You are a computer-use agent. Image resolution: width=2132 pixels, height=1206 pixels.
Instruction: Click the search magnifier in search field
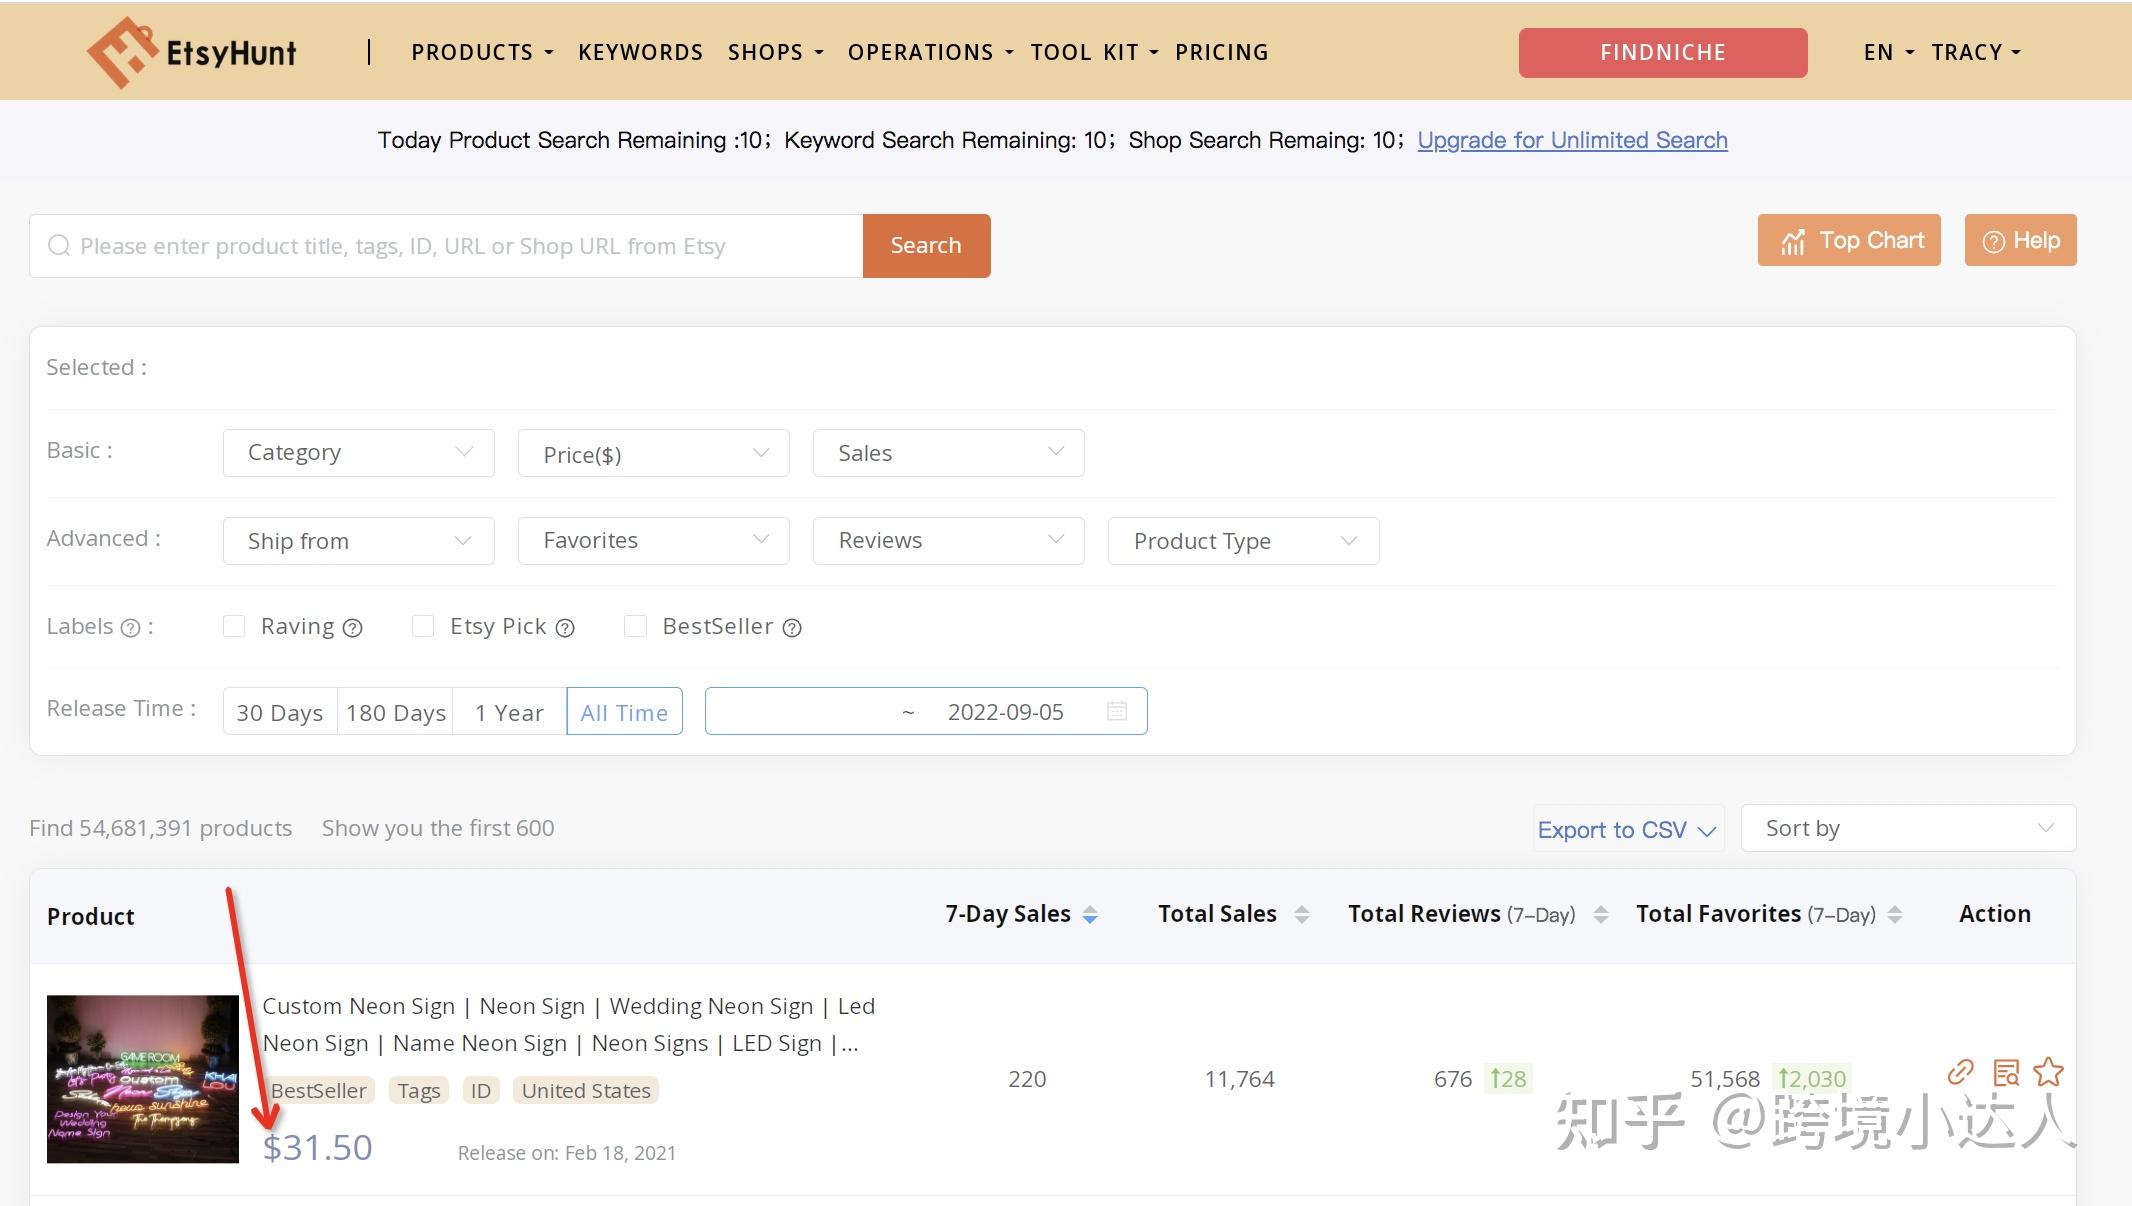pos(60,245)
